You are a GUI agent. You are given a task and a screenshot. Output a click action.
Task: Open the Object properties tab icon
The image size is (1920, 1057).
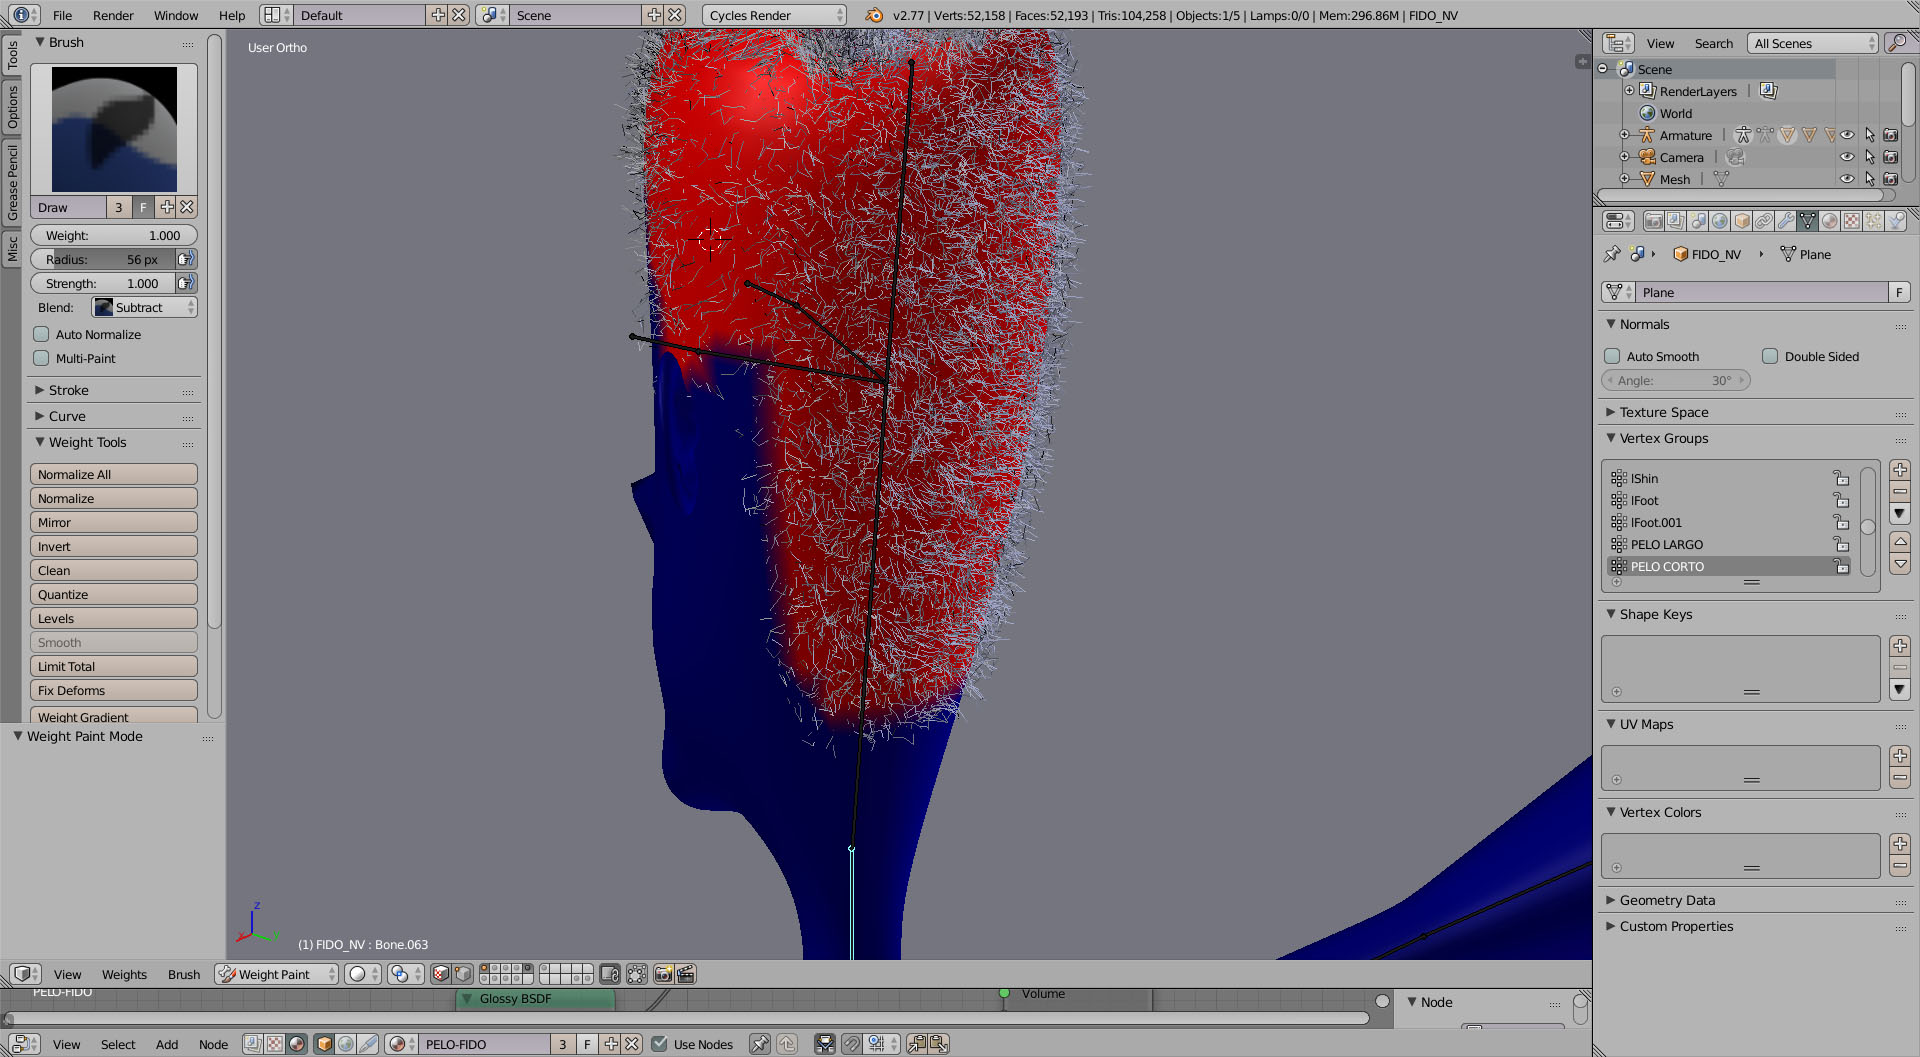click(1742, 221)
